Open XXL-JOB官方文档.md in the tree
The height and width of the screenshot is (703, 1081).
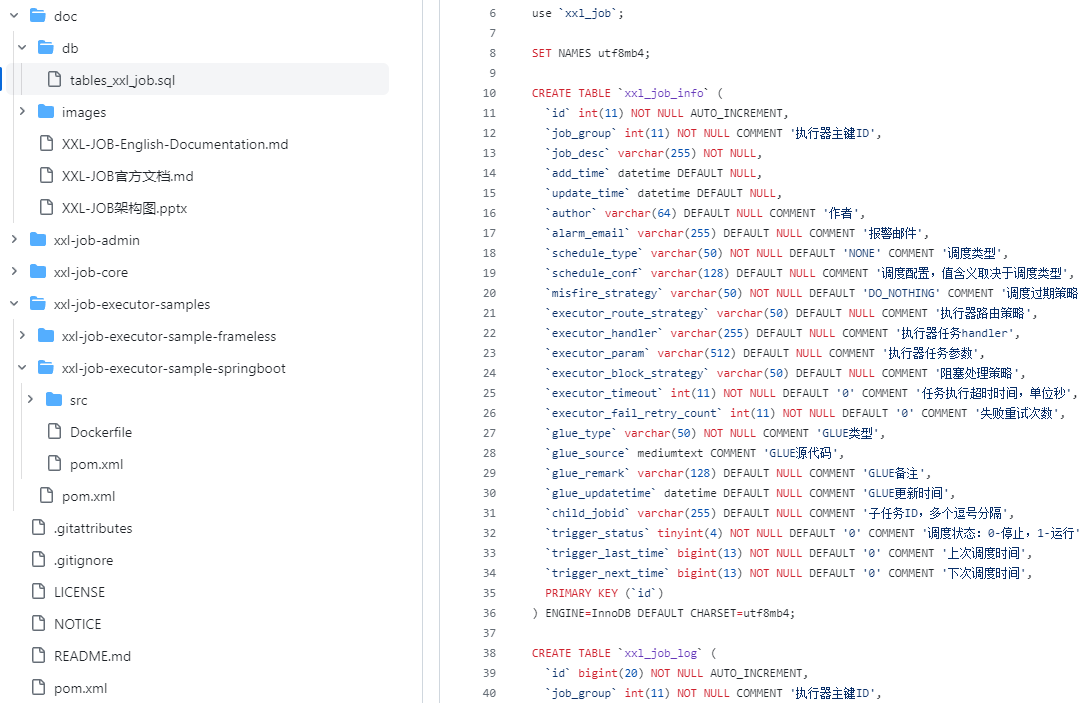click(x=127, y=176)
